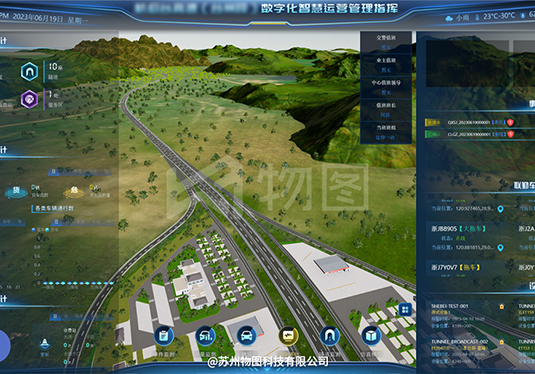
Task: Expand the 当班班组 duty entry
Action: click(x=386, y=132)
